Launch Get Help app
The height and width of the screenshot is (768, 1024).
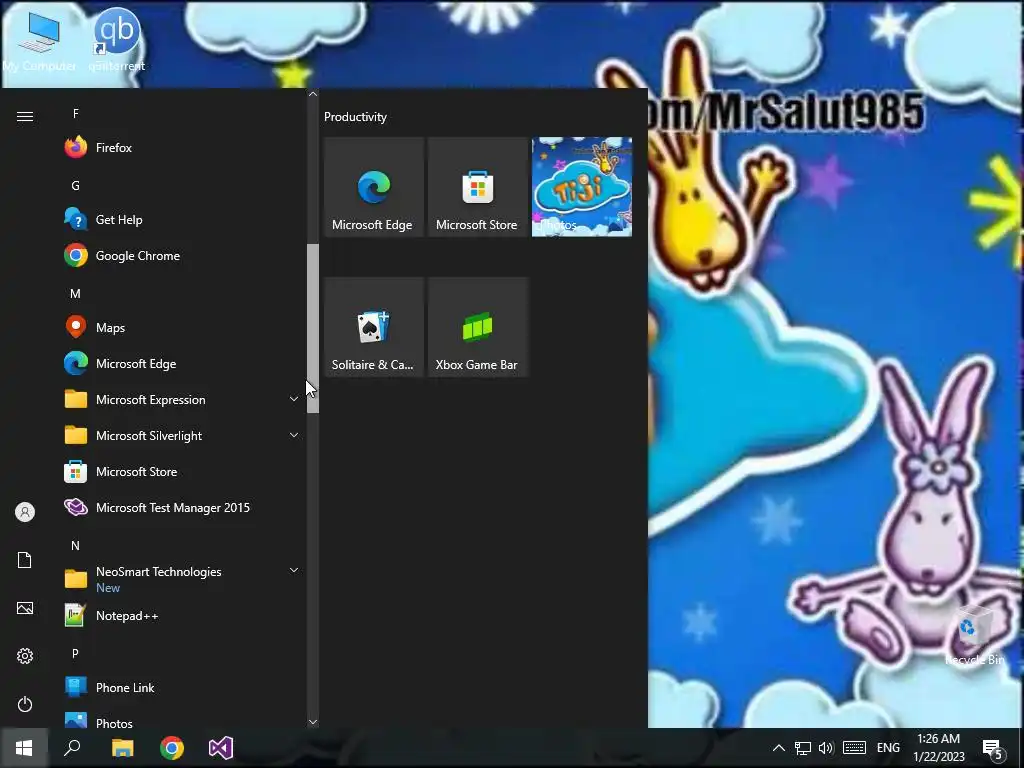[182, 219]
